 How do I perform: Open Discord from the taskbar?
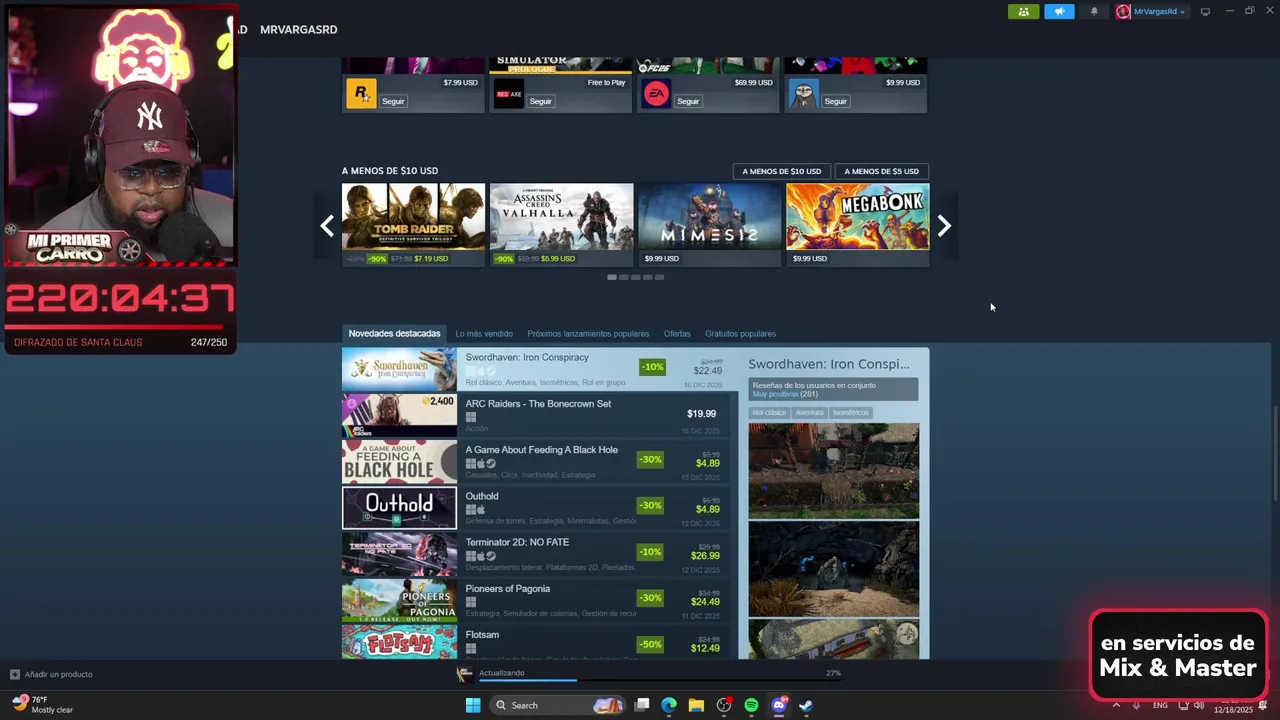pyautogui.click(x=779, y=705)
